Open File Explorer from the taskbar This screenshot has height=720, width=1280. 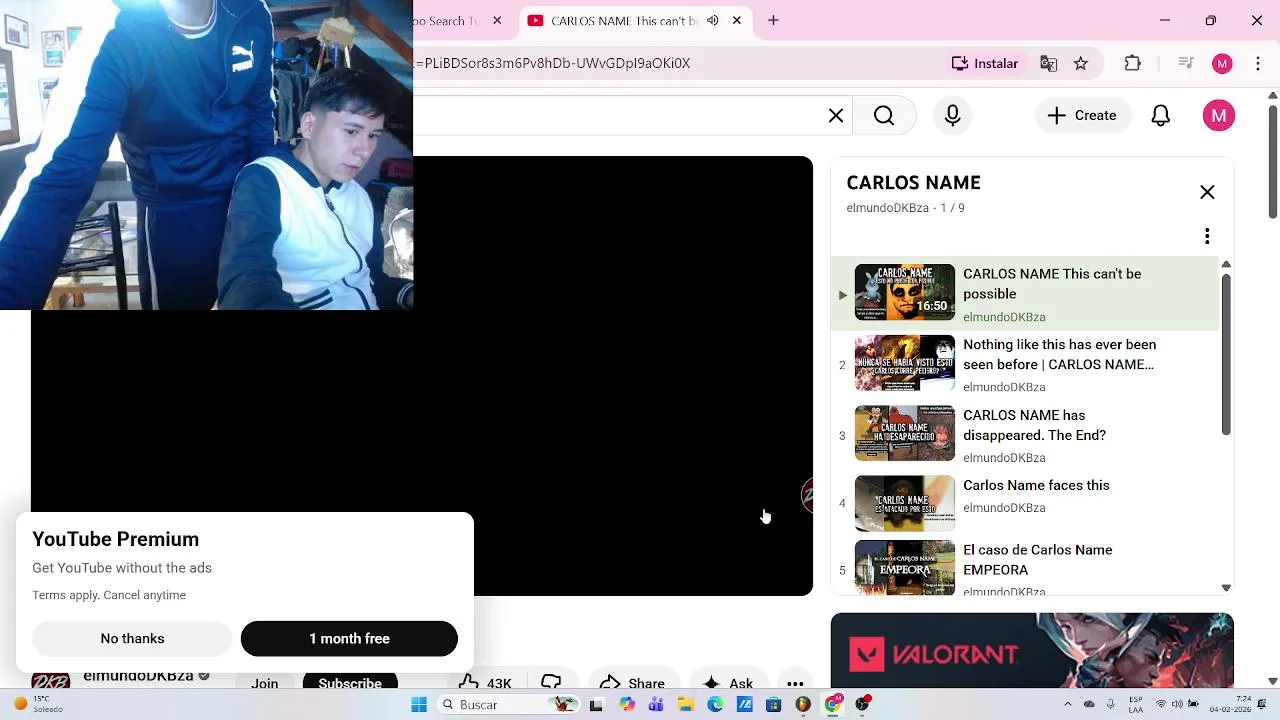point(686,705)
